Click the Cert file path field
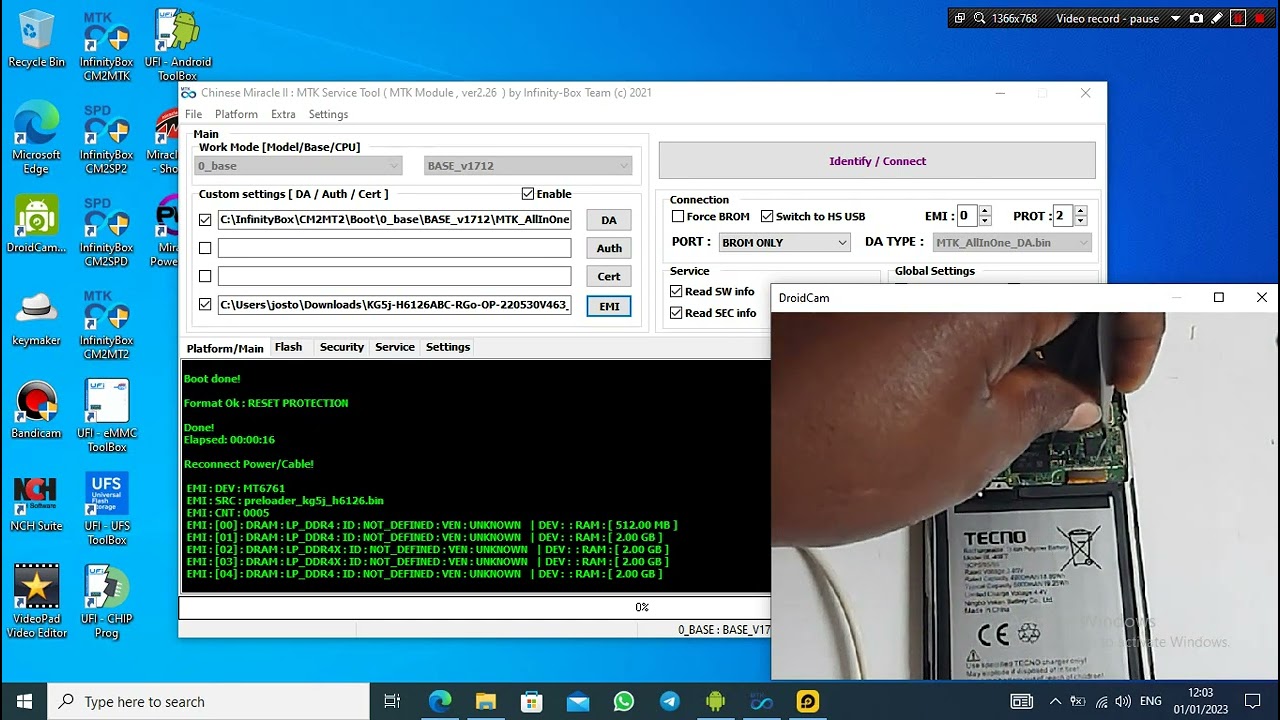The width and height of the screenshot is (1280, 720). 395,276
